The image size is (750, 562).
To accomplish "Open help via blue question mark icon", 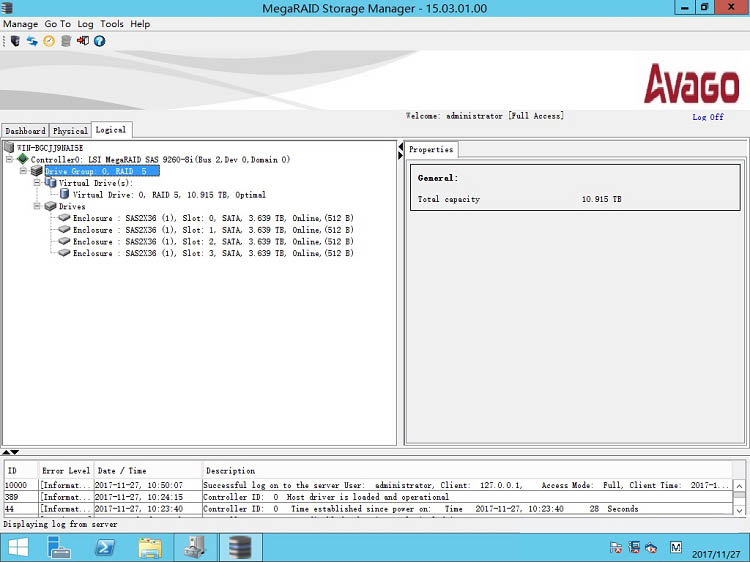I will click(x=99, y=41).
